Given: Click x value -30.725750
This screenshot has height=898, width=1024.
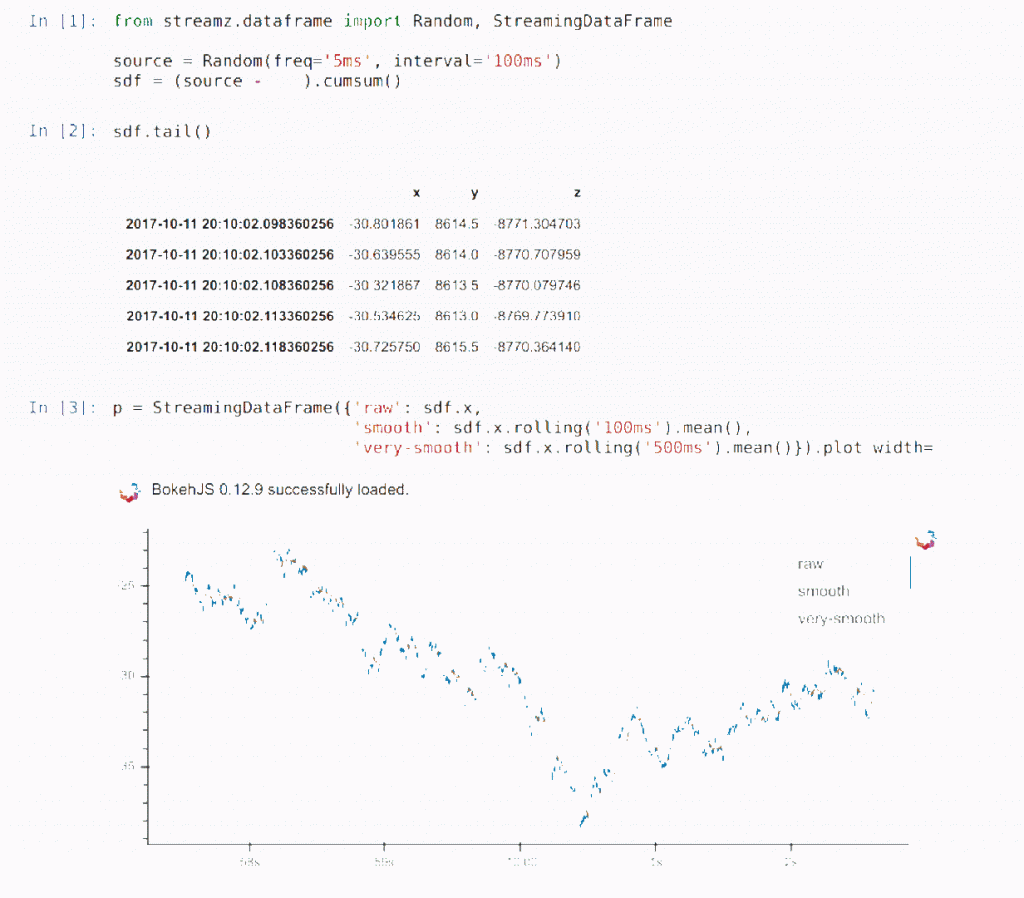Looking at the screenshot, I should pyautogui.click(x=384, y=347).
